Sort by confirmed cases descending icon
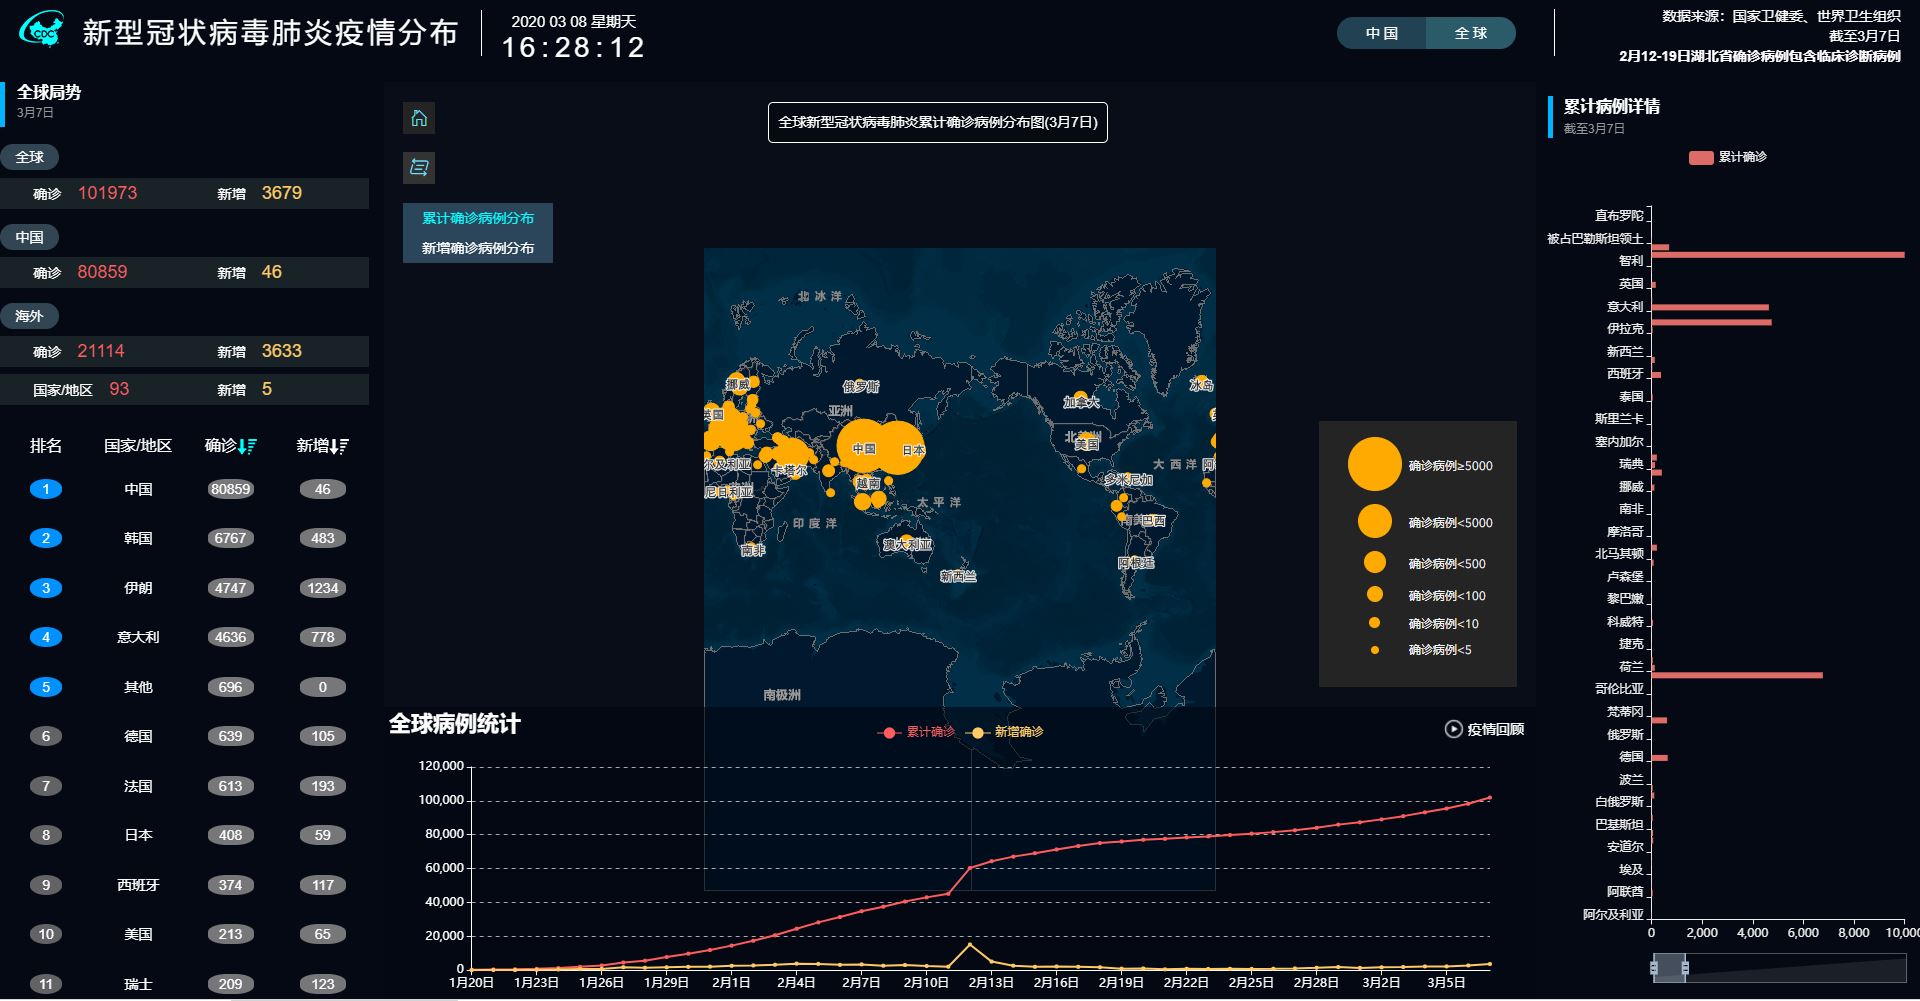The height and width of the screenshot is (1001, 1920). [x=248, y=446]
